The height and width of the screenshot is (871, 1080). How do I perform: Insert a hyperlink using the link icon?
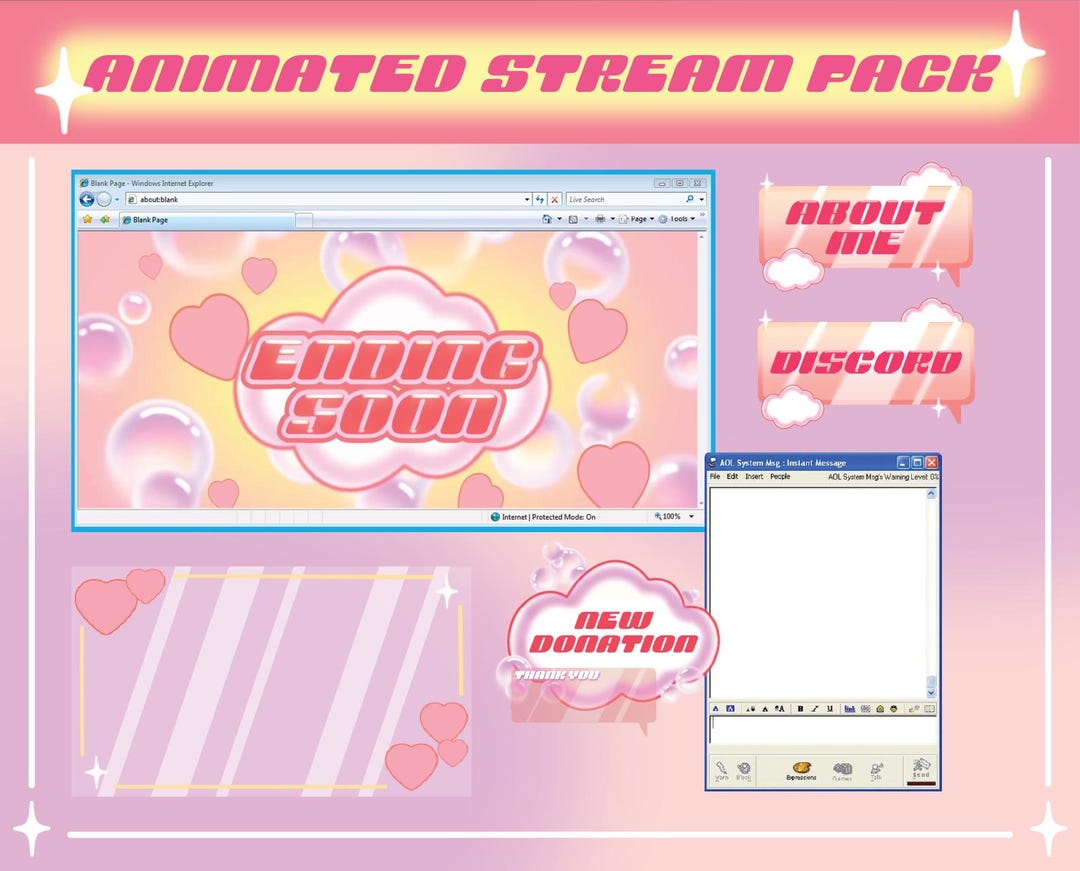coord(849,708)
